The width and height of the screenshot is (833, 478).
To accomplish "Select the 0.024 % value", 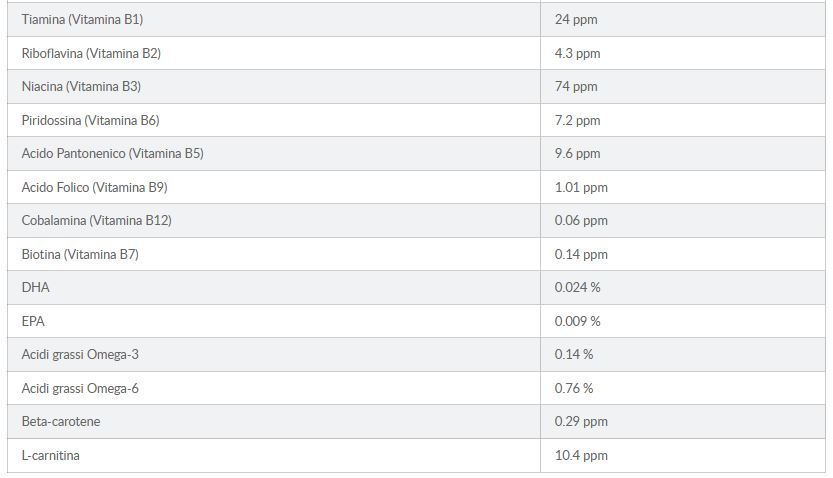I will pyautogui.click(x=577, y=287).
